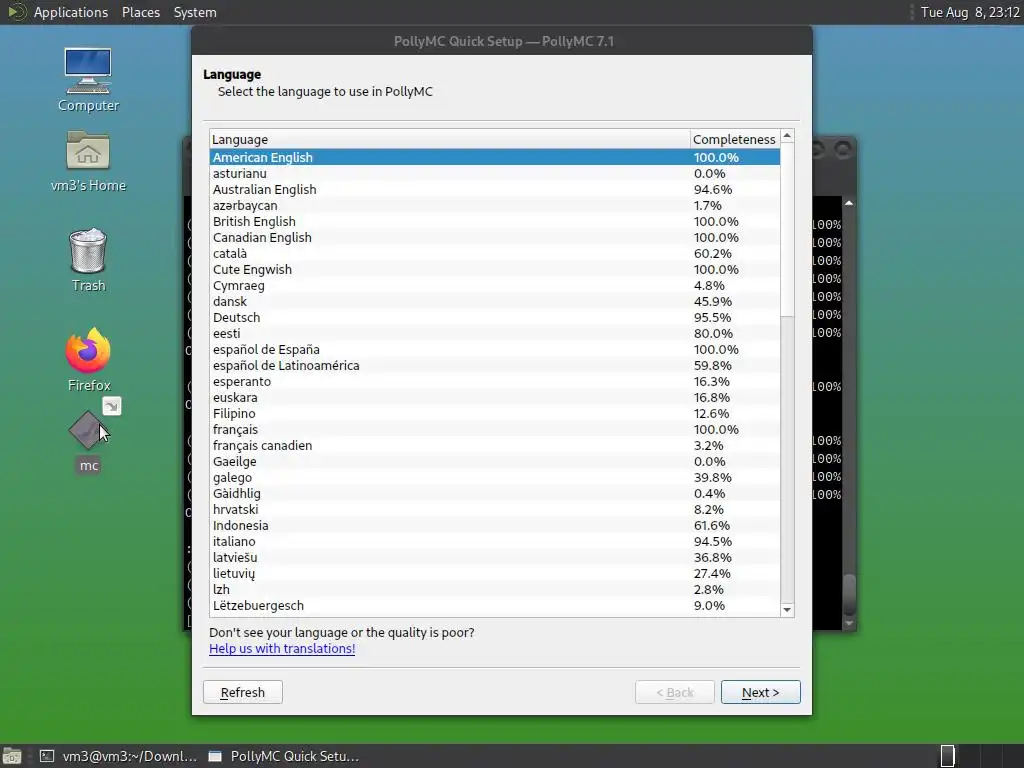
Task: Select Gàidhlig language row
Action: point(495,493)
